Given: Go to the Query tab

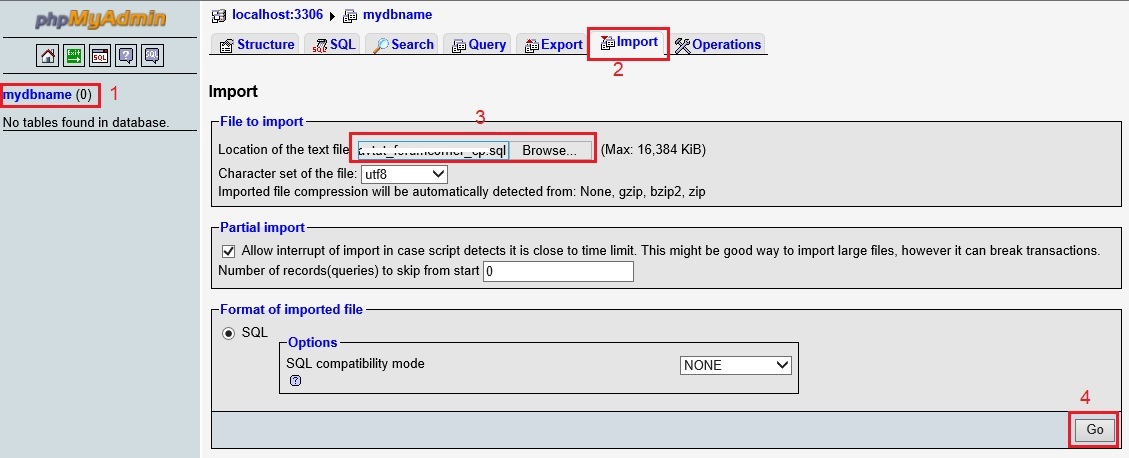Looking at the screenshot, I should point(478,45).
